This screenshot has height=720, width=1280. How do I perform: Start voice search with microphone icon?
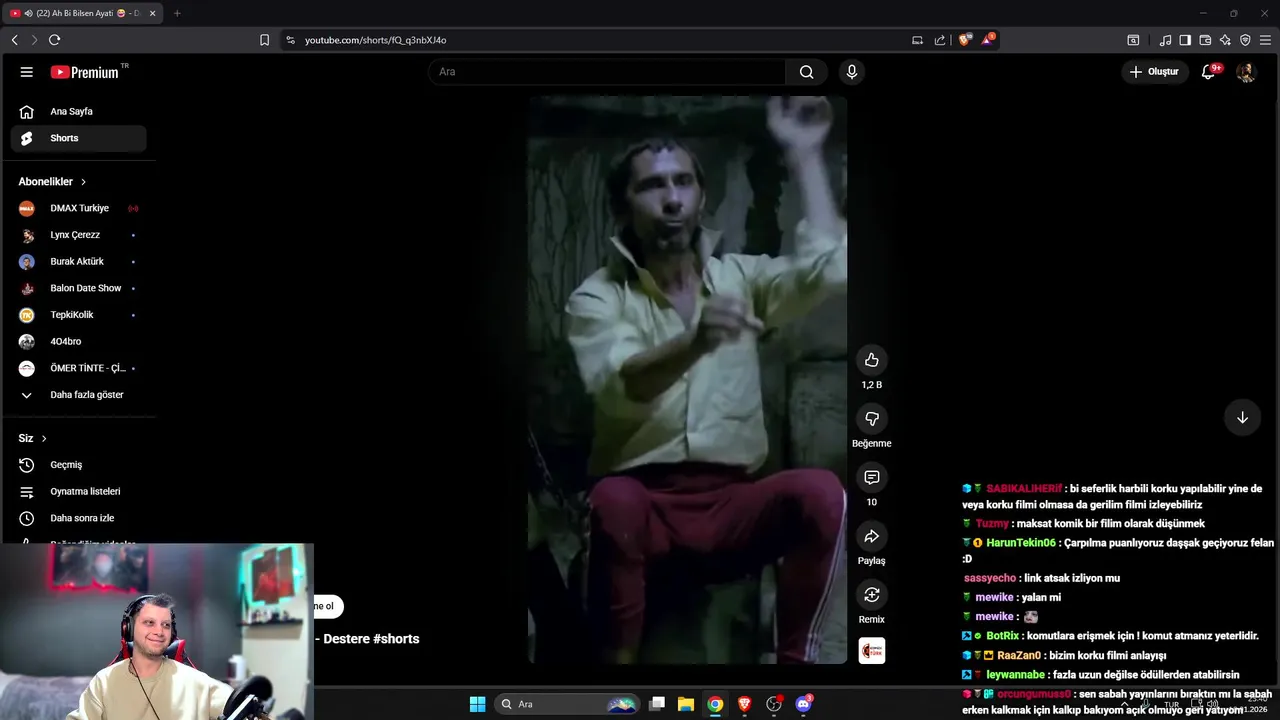pyautogui.click(x=852, y=72)
